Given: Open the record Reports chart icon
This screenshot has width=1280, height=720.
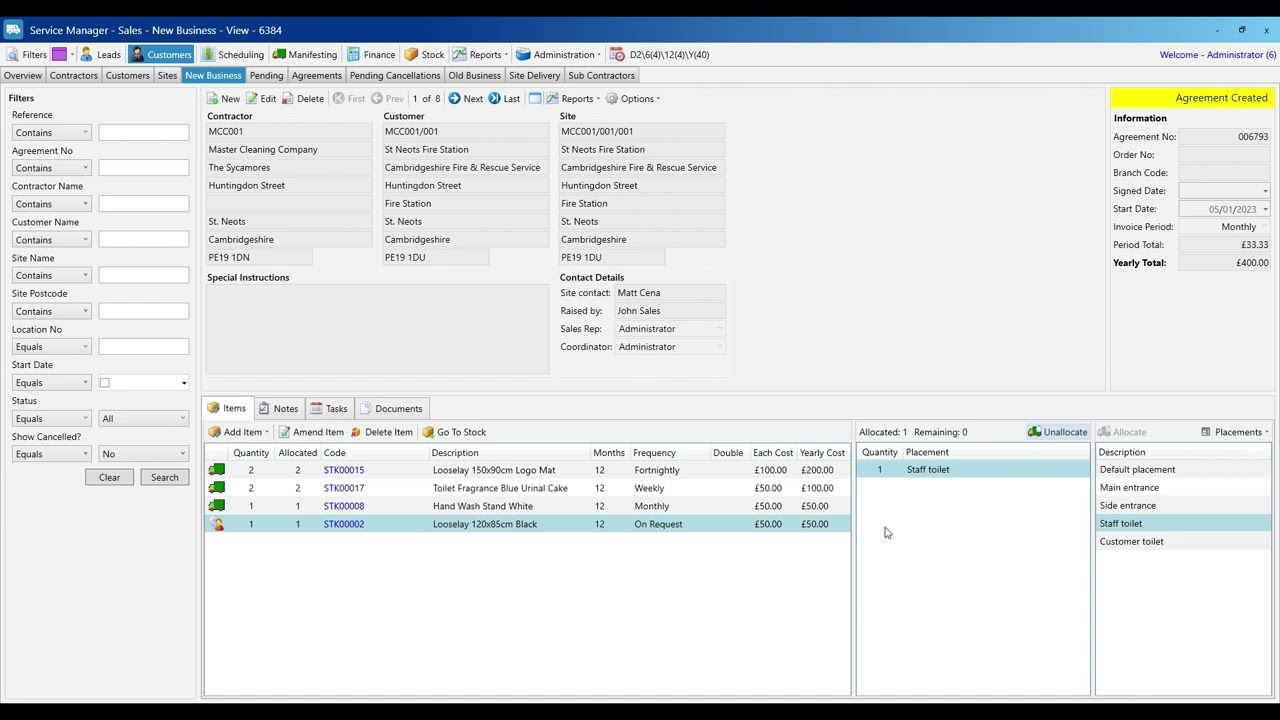Looking at the screenshot, I should (552, 99).
